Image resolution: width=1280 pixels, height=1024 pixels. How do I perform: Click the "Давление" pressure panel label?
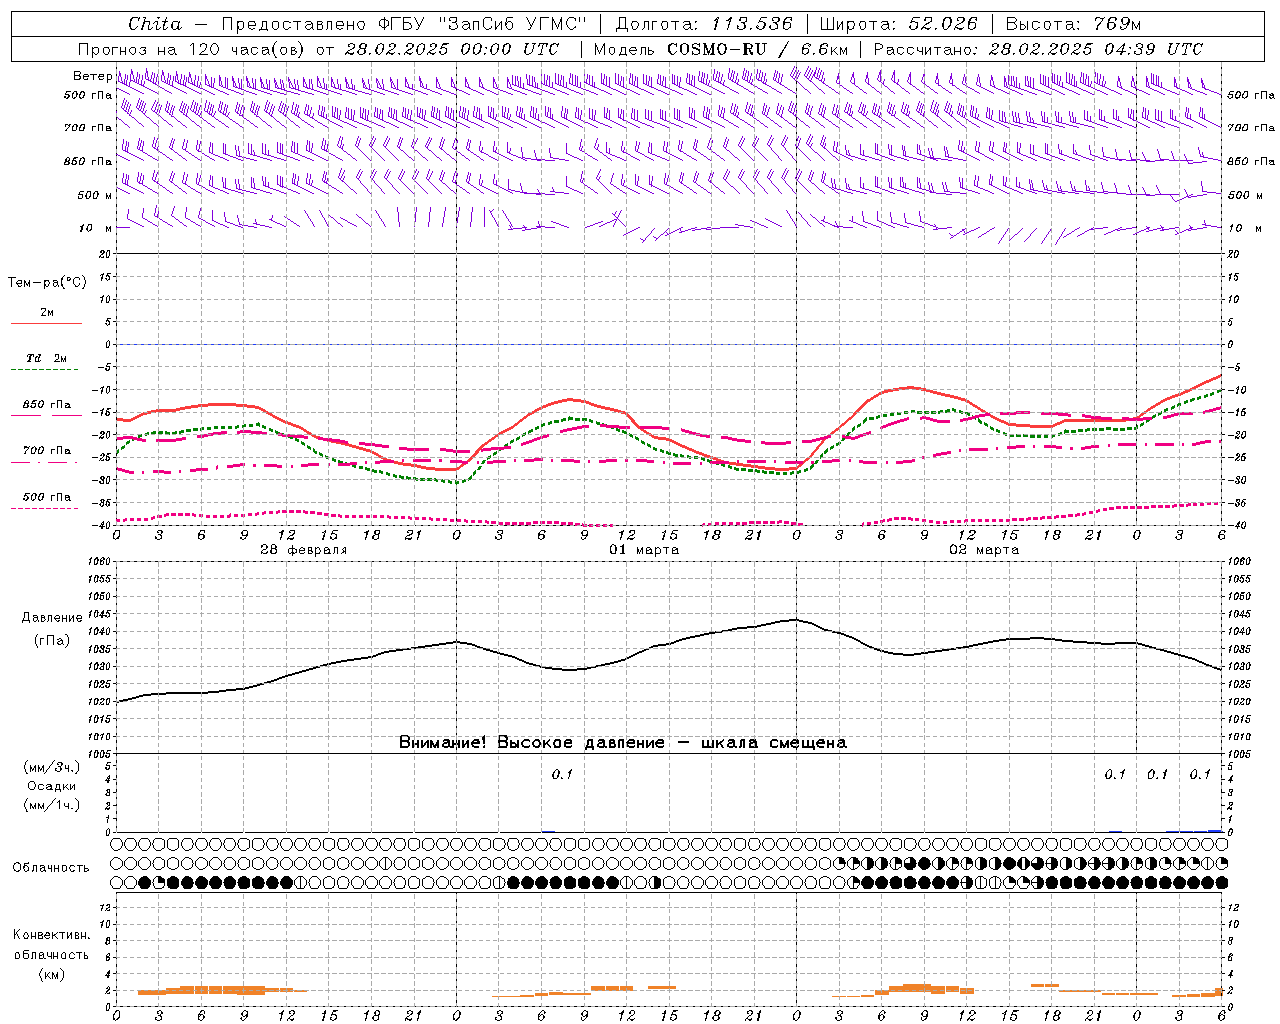click(52, 618)
